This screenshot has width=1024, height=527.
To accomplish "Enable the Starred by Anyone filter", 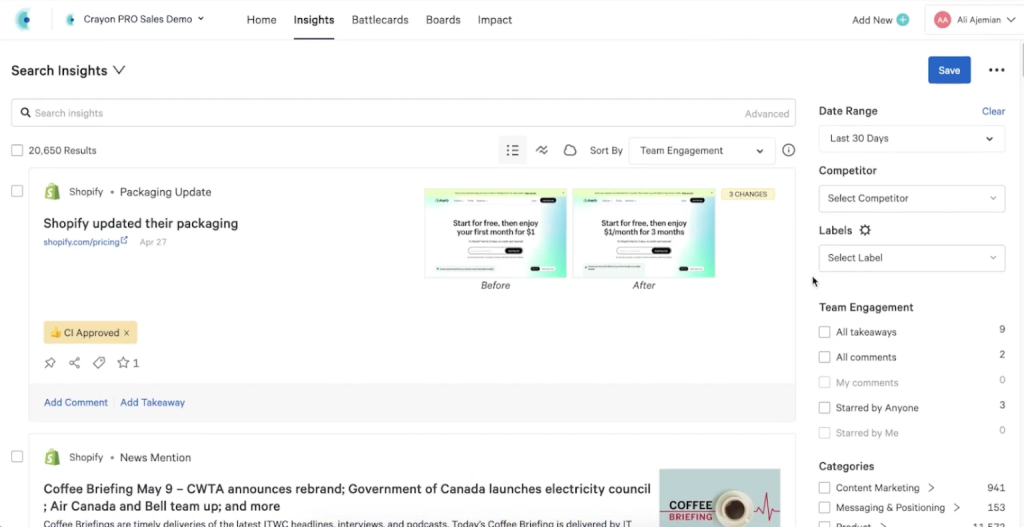I will (825, 408).
